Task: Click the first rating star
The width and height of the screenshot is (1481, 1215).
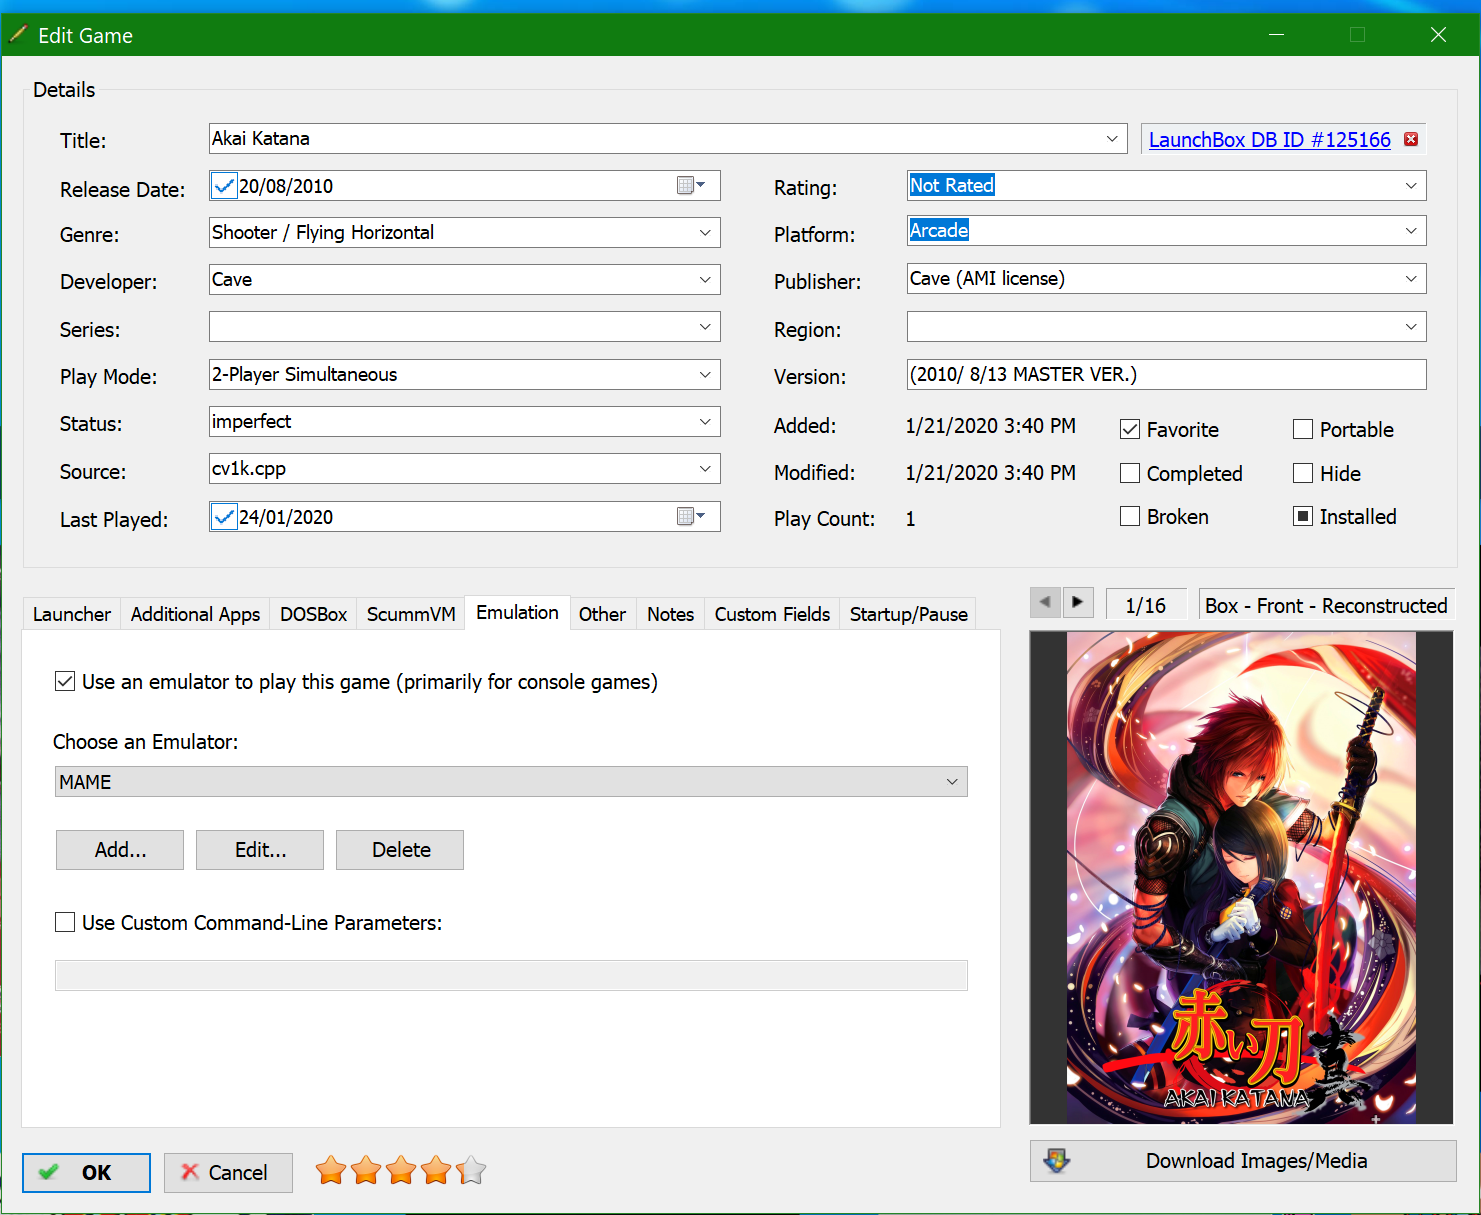Action: [x=331, y=1170]
